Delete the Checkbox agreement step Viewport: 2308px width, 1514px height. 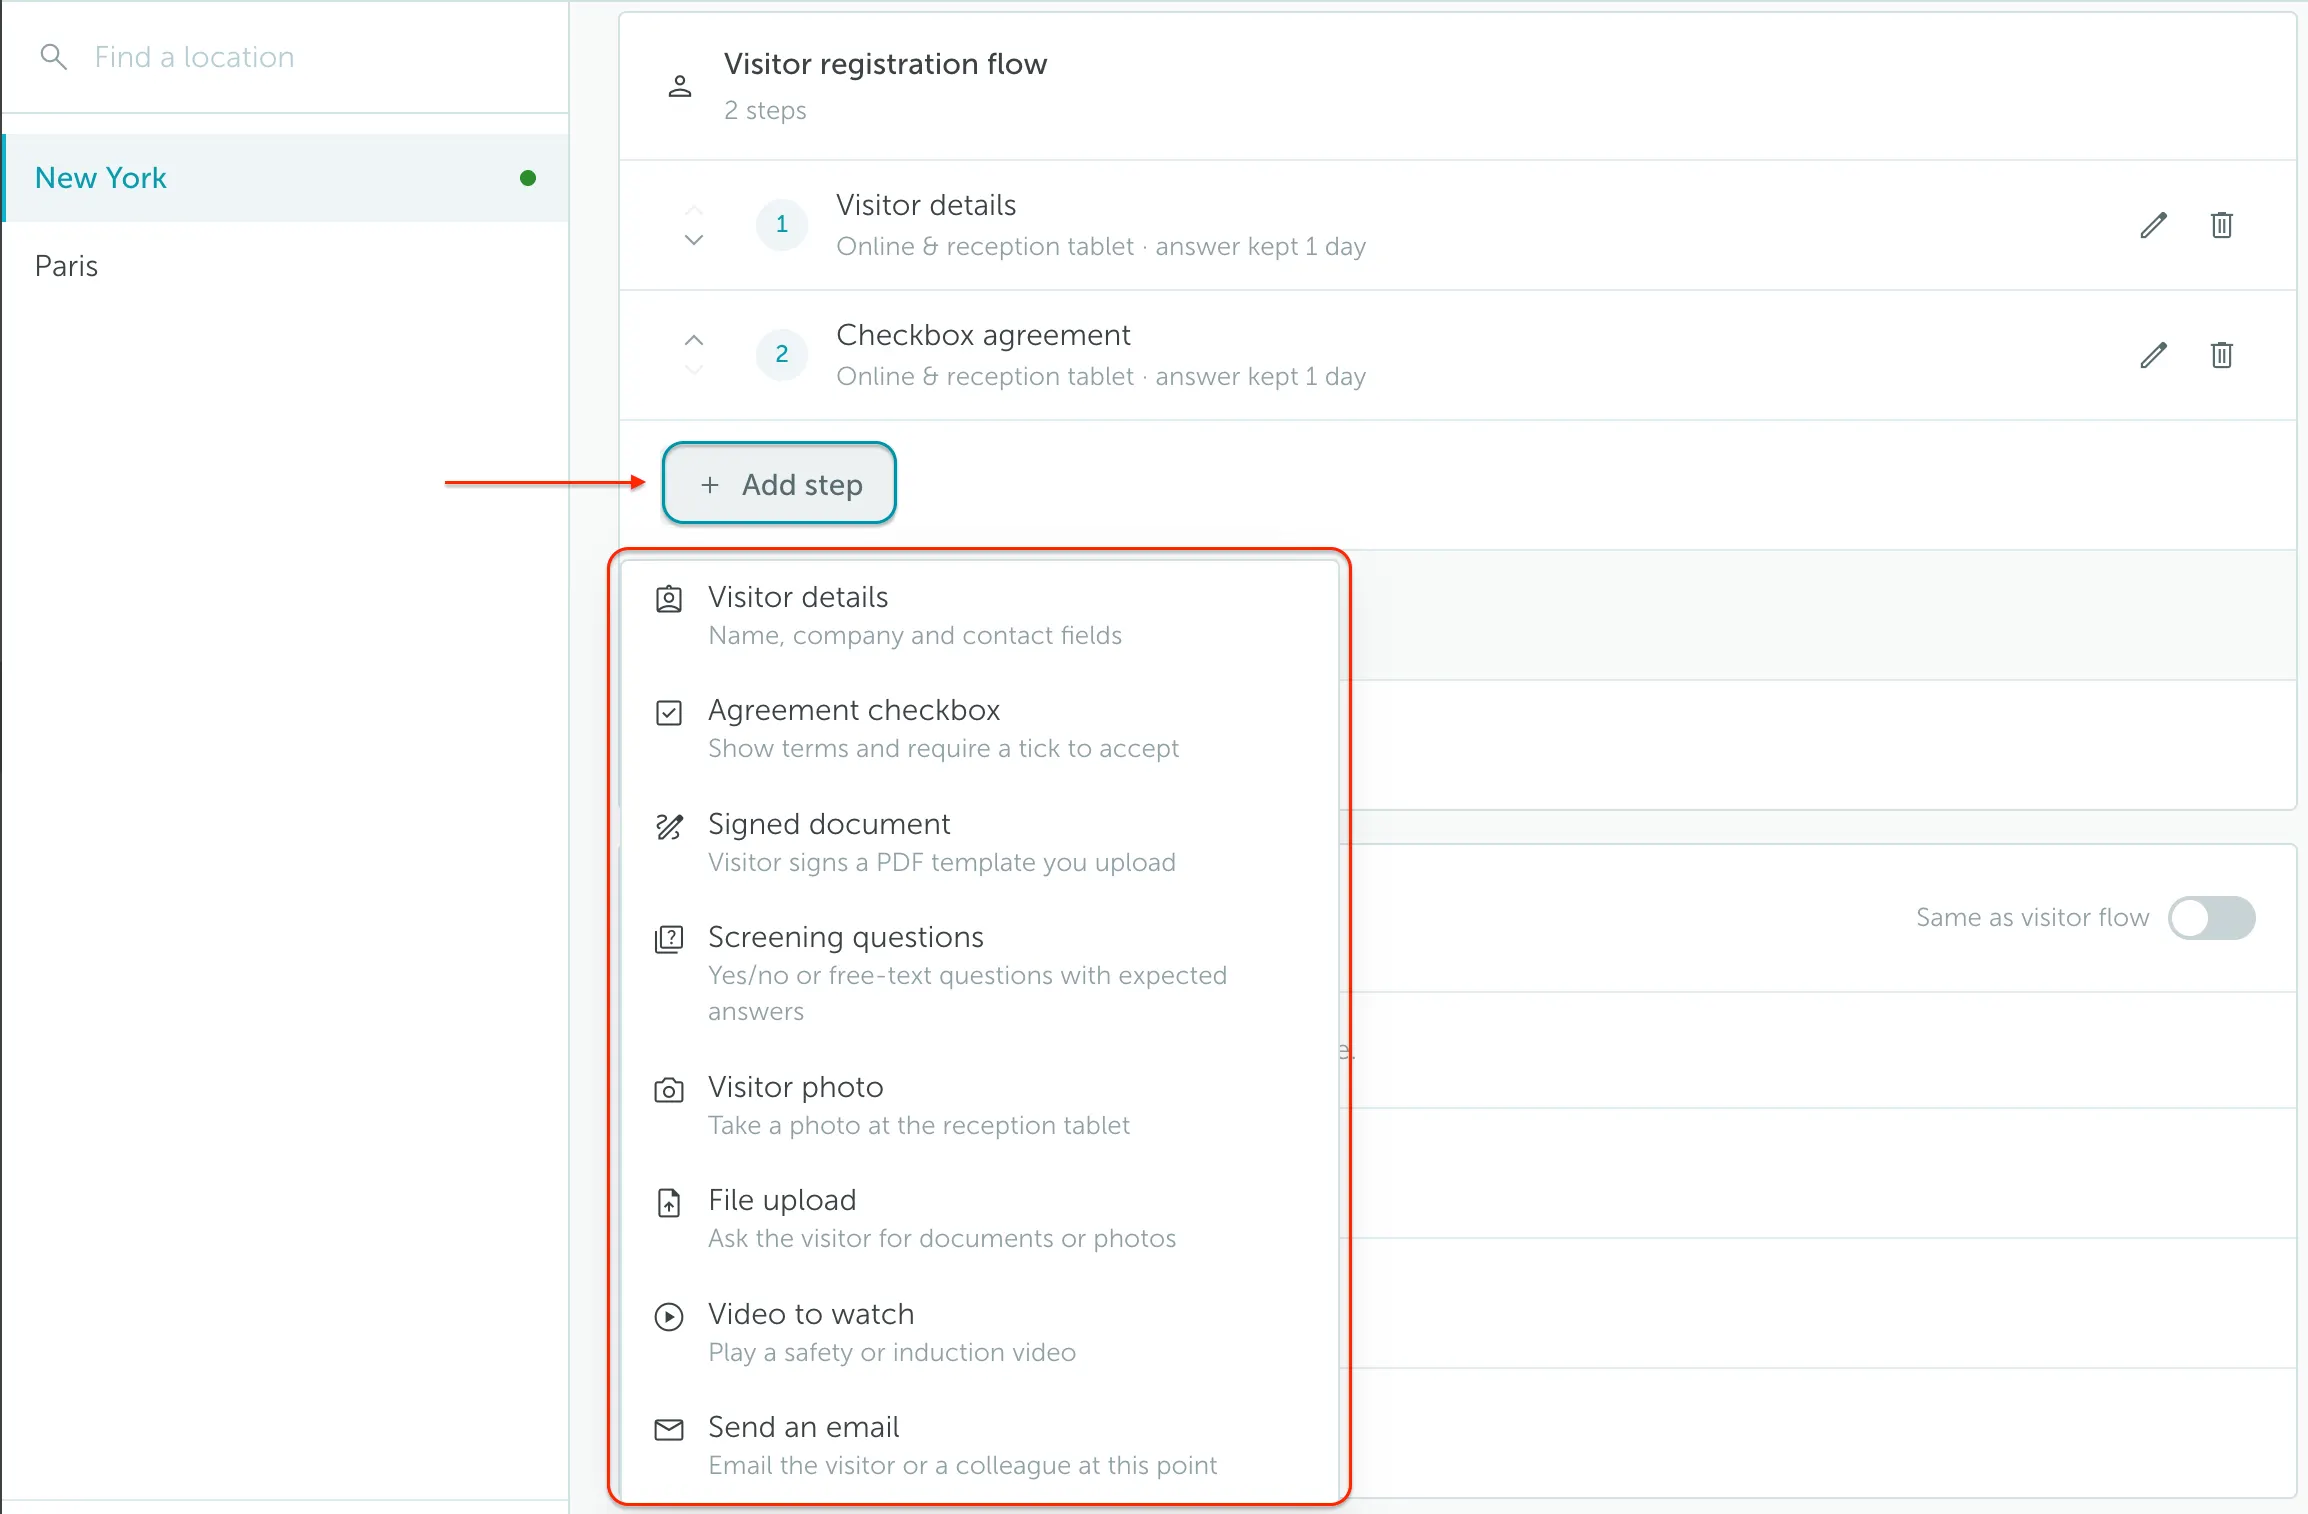(x=2222, y=355)
